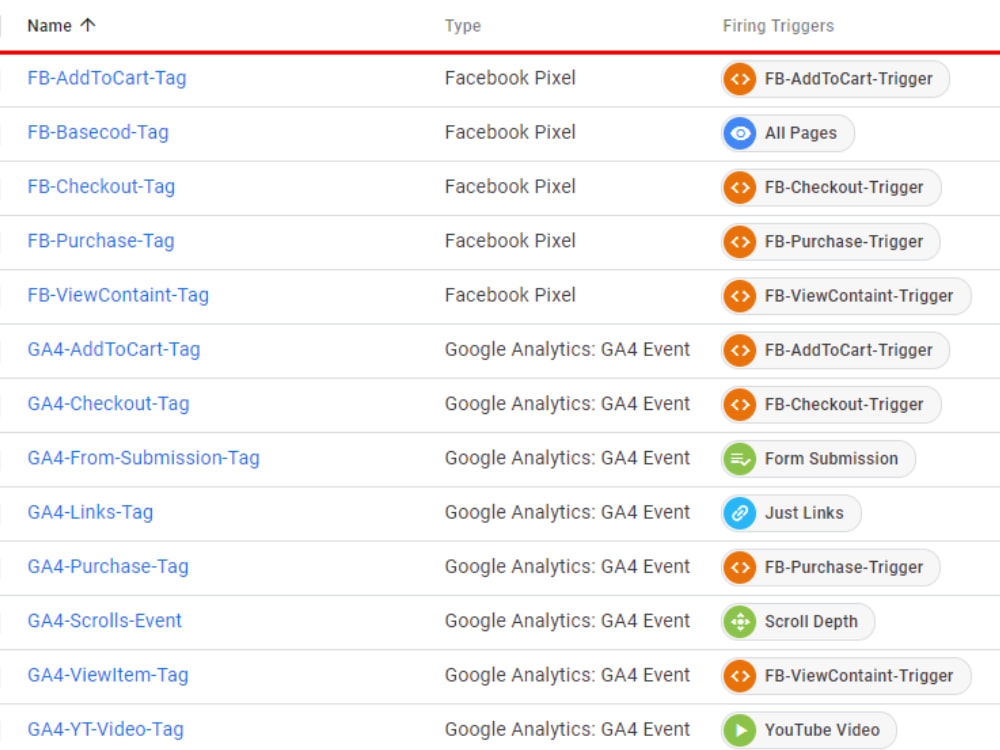Open the FB-Basecod-Tag tag
1000x750 pixels.
(x=97, y=132)
